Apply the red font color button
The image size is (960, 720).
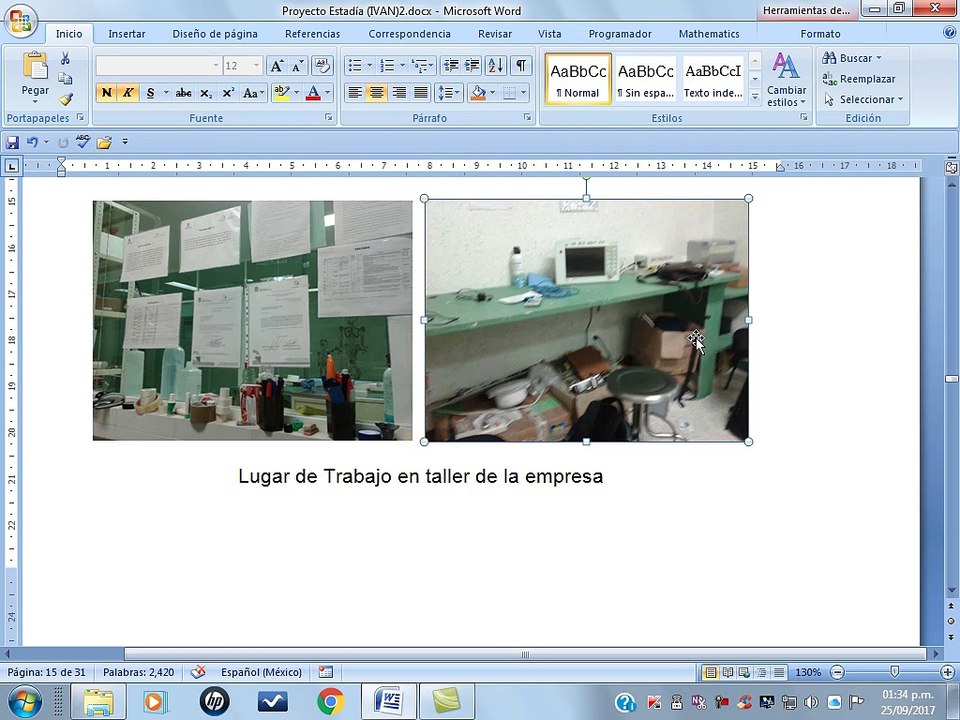(313, 93)
